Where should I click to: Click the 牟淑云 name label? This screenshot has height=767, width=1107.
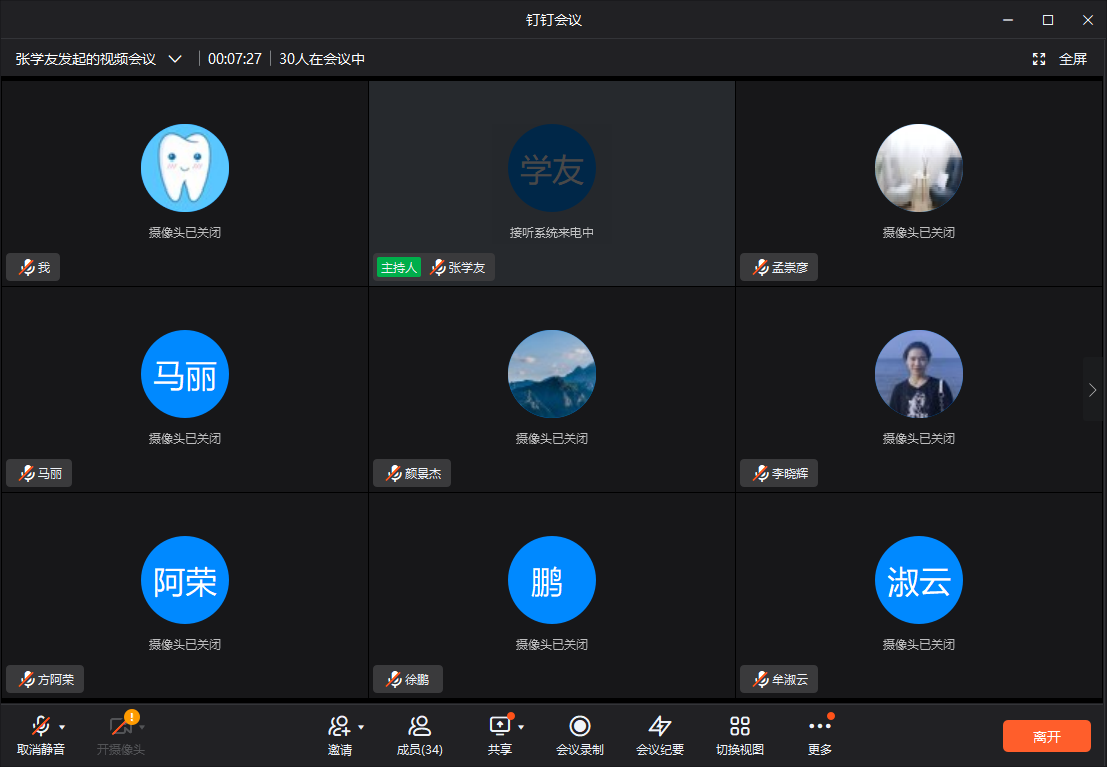[x=790, y=680]
